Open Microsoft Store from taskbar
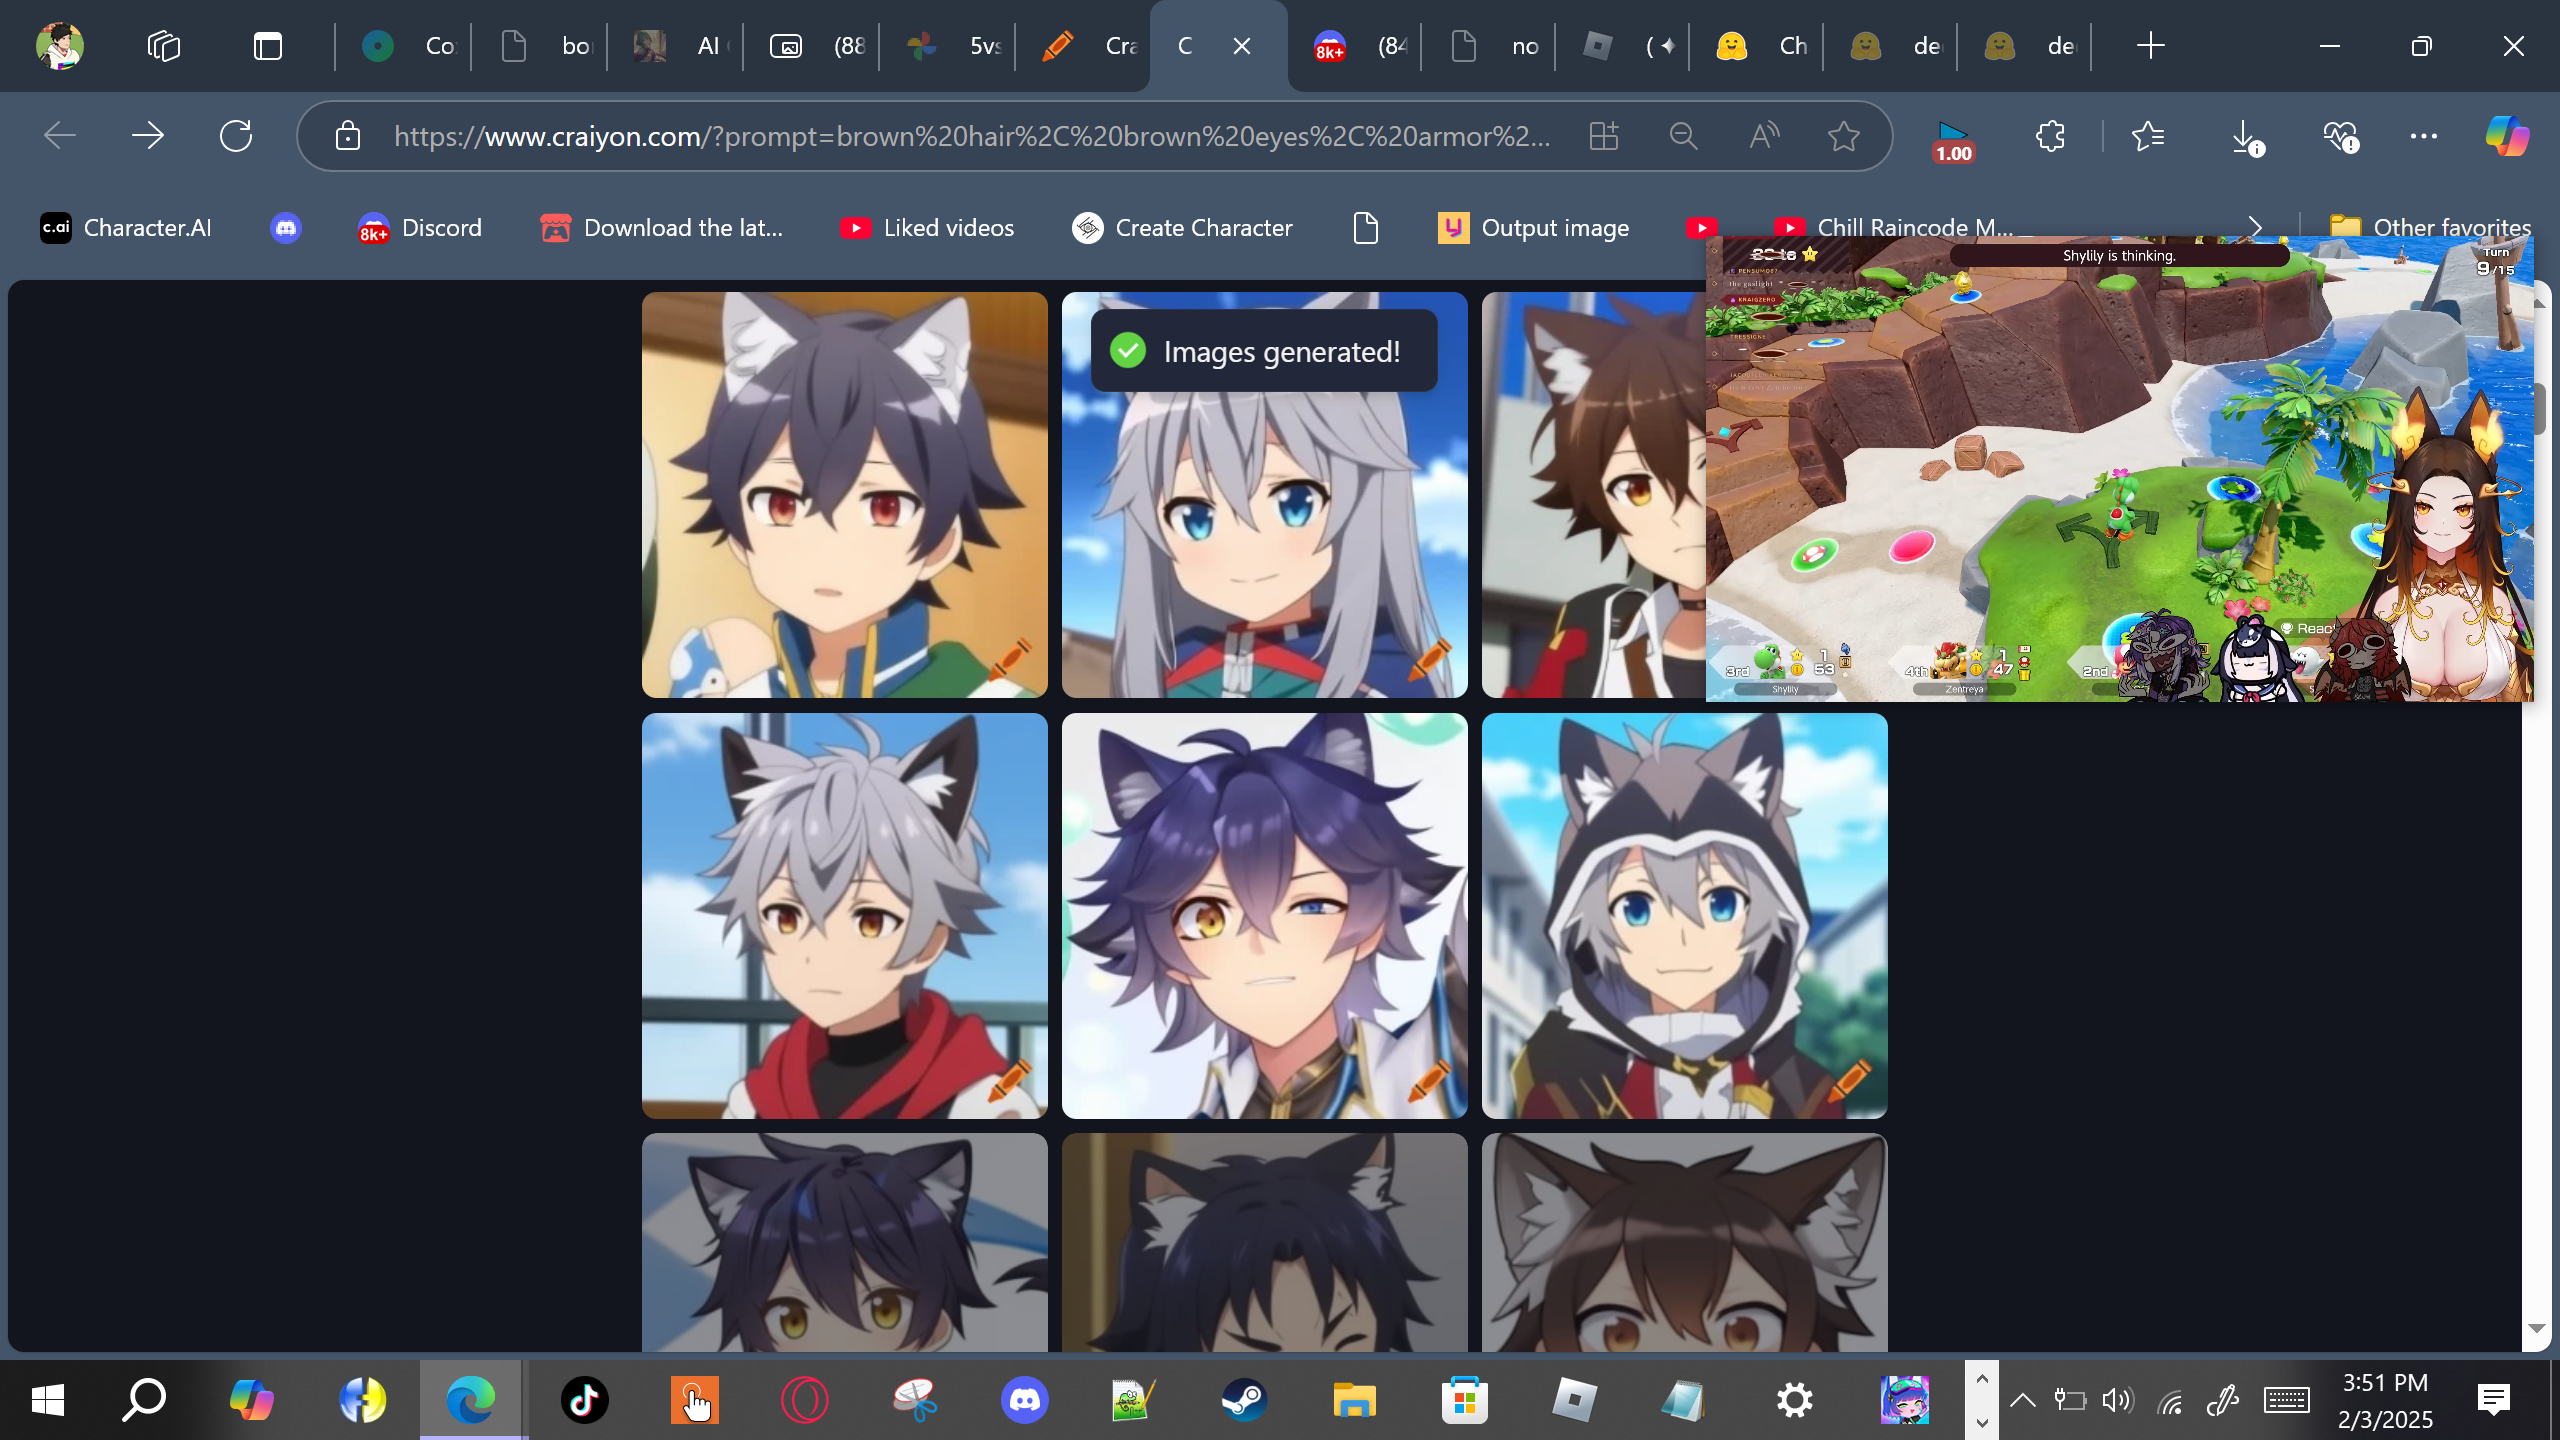The height and width of the screenshot is (1440, 2560). click(x=1464, y=1400)
